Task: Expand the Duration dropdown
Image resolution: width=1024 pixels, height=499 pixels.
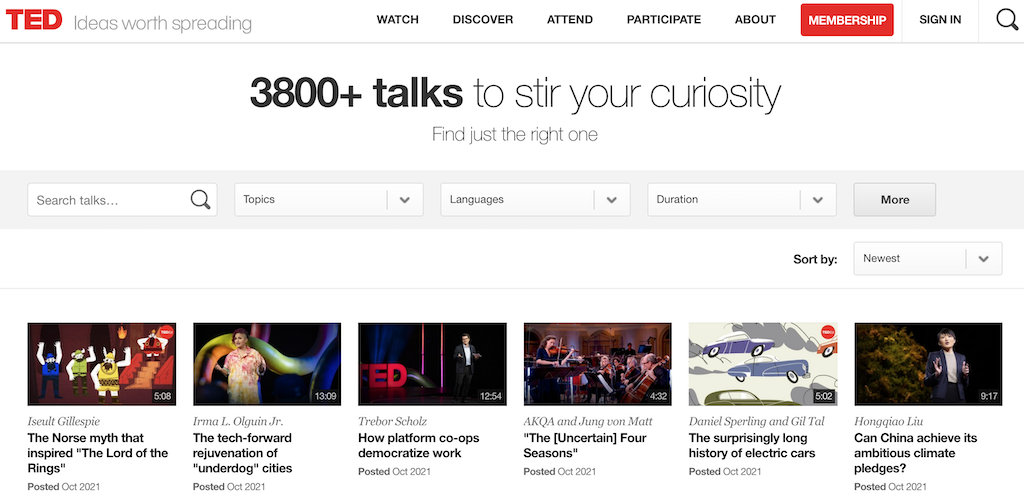Action: 742,200
